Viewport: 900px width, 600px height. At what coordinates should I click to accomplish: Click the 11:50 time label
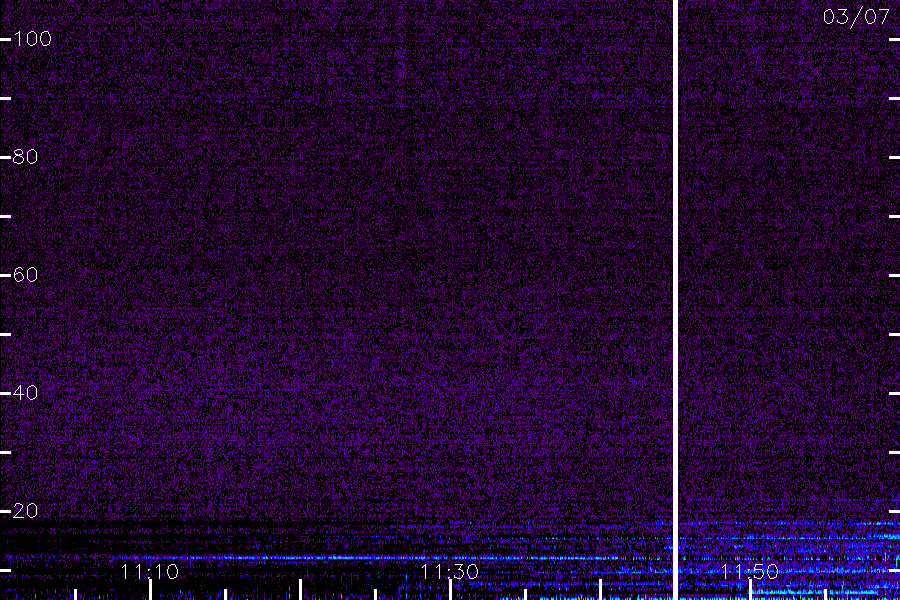pos(749,572)
